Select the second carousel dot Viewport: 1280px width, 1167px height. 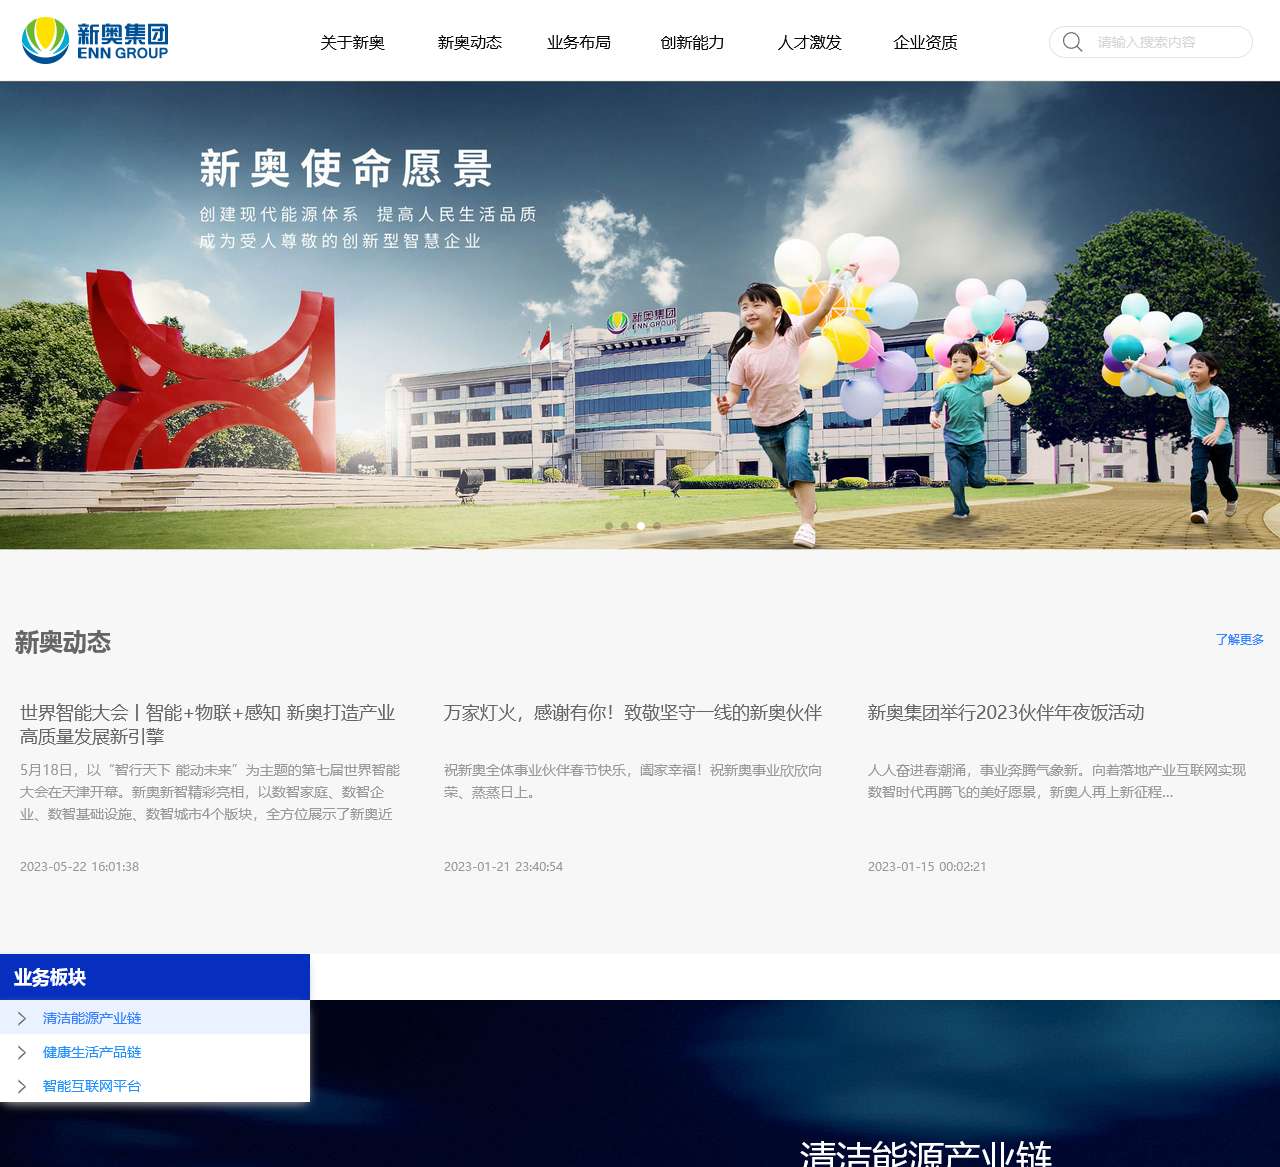click(x=625, y=525)
